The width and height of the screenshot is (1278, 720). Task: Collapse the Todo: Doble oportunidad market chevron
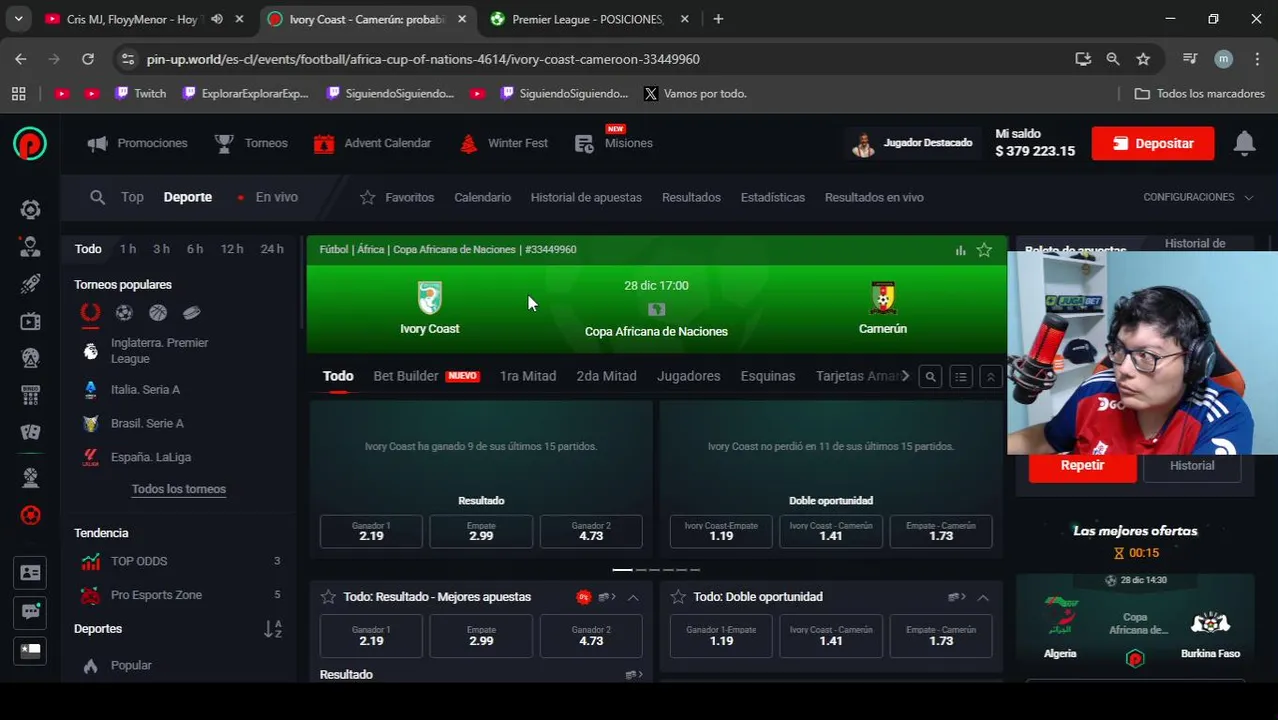983,597
